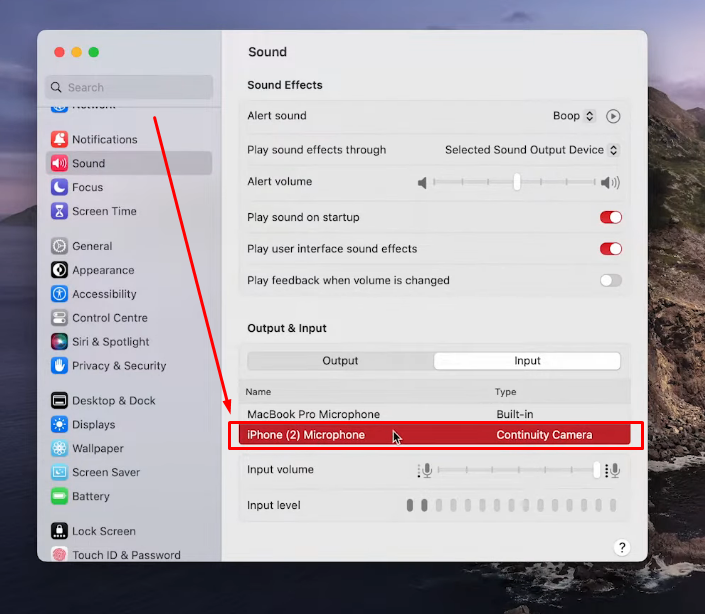The height and width of the screenshot is (614, 705).
Task: Click the Name column header
Action: (x=258, y=392)
